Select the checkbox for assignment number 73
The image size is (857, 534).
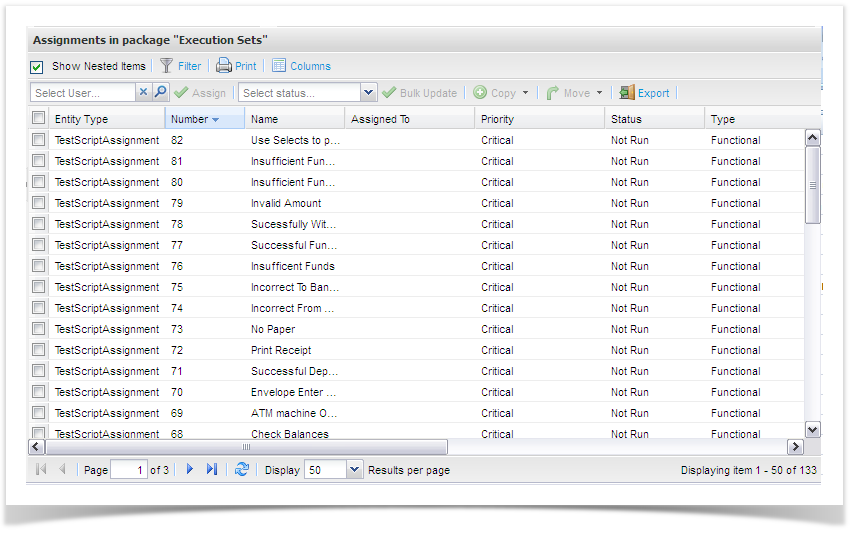pyautogui.click(x=38, y=329)
